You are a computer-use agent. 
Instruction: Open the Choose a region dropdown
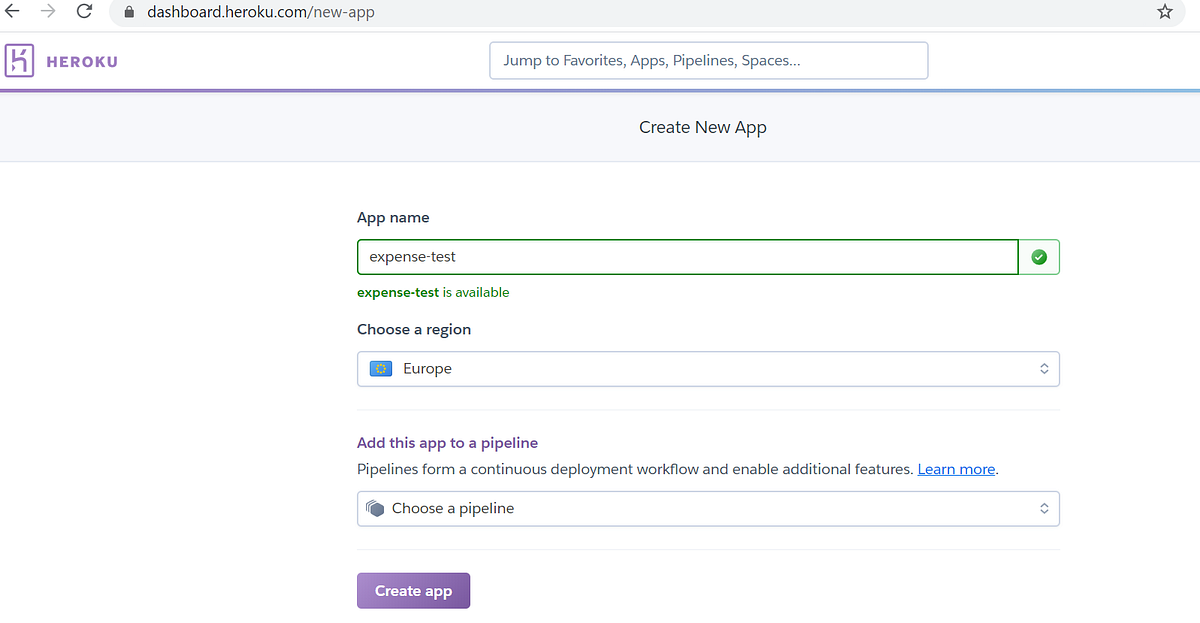[x=708, y=368]
